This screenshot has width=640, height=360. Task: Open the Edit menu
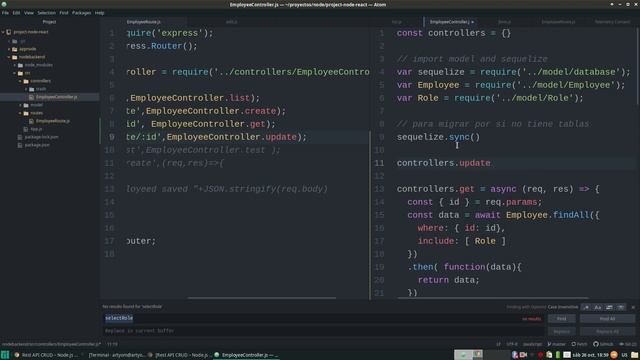pyautogui.click(x=16, y=13)
